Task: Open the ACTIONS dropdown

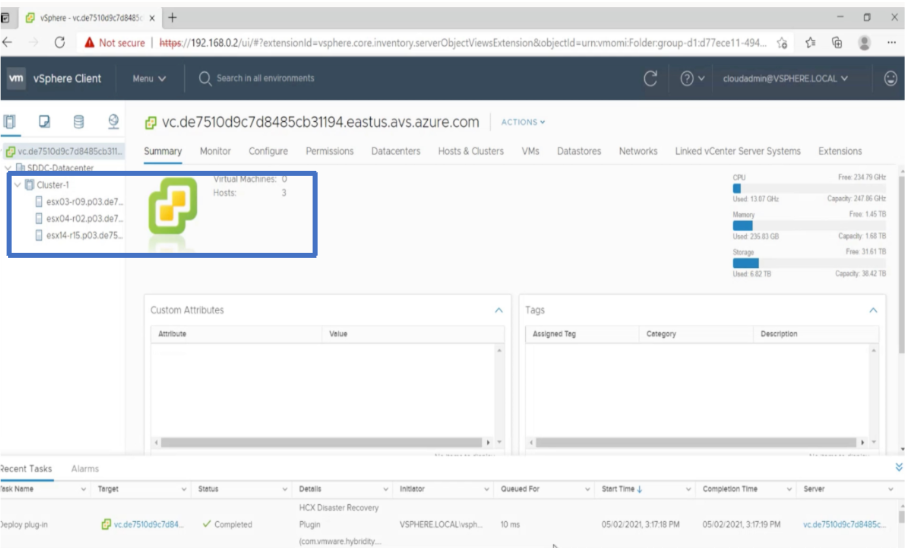Action: coord(523,122)
